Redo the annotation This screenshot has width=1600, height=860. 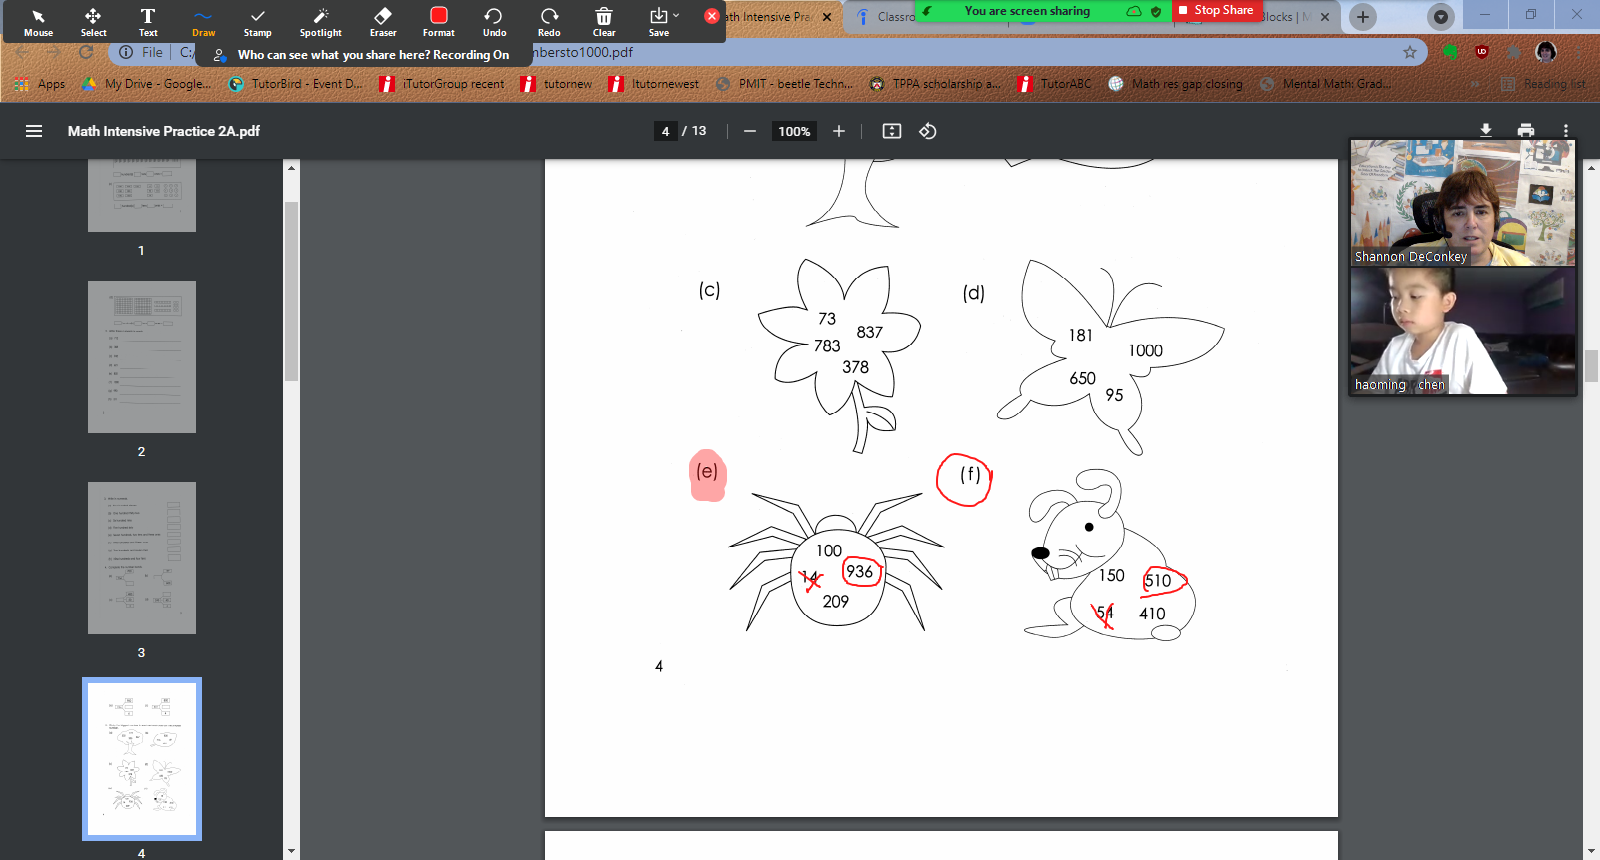point(549,22)
